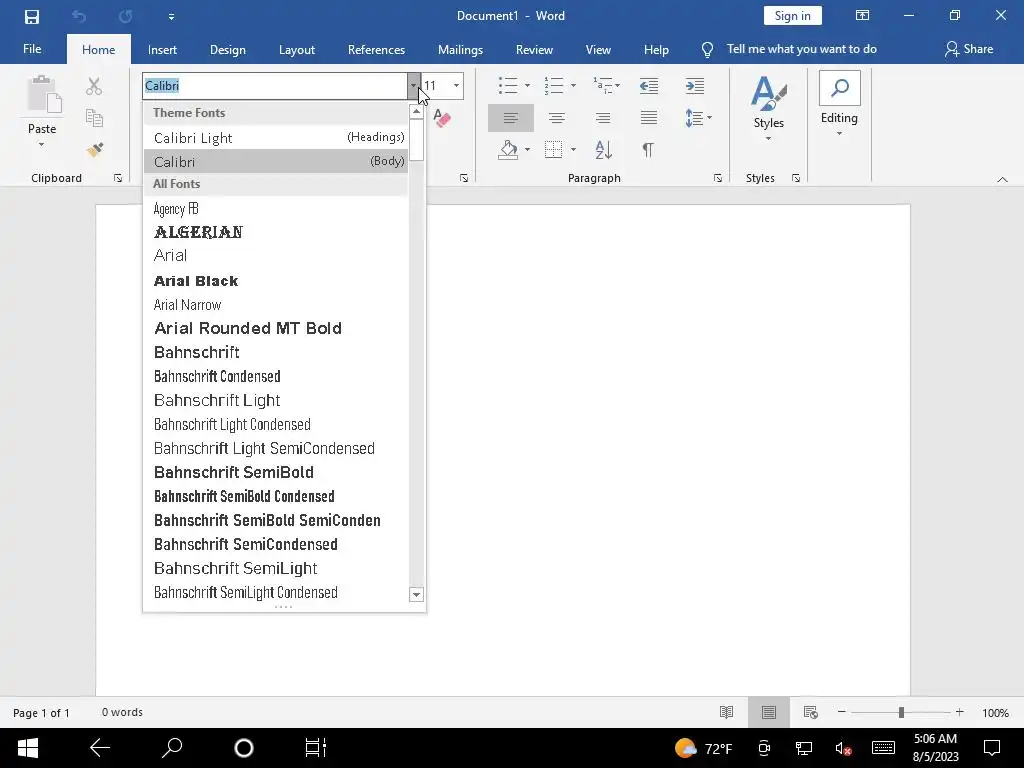The width and height of the screenshot is (1024, 768).
Task: Click the Shading paint bucket icon
Action: [508, 150]
